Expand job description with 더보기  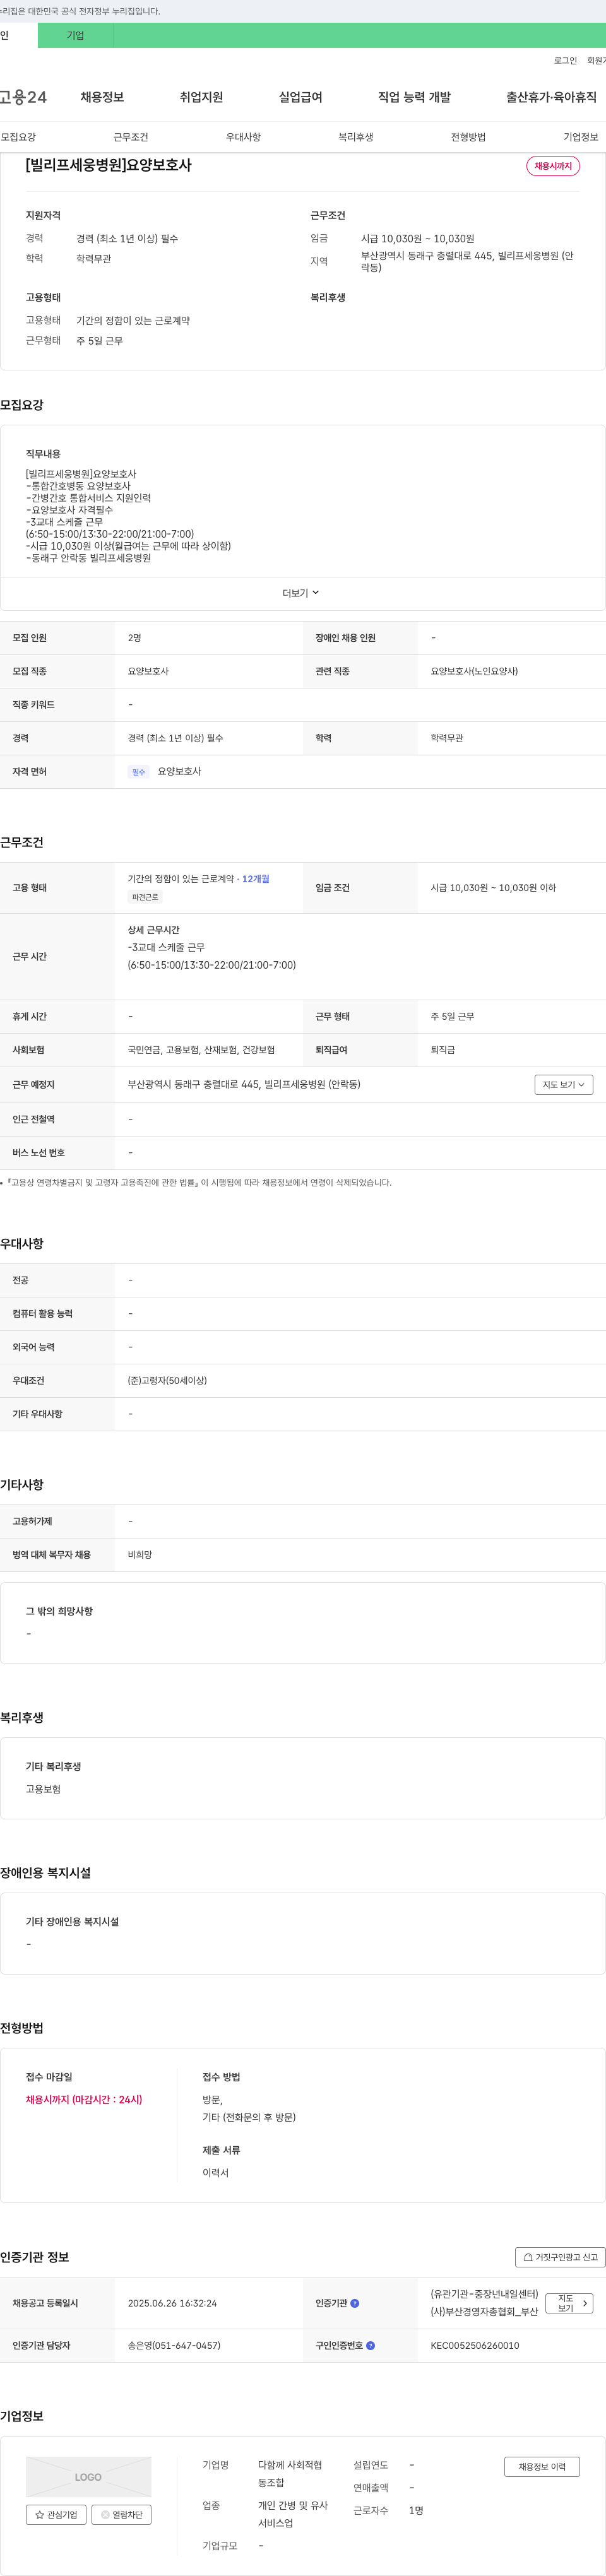click(301, 593)
